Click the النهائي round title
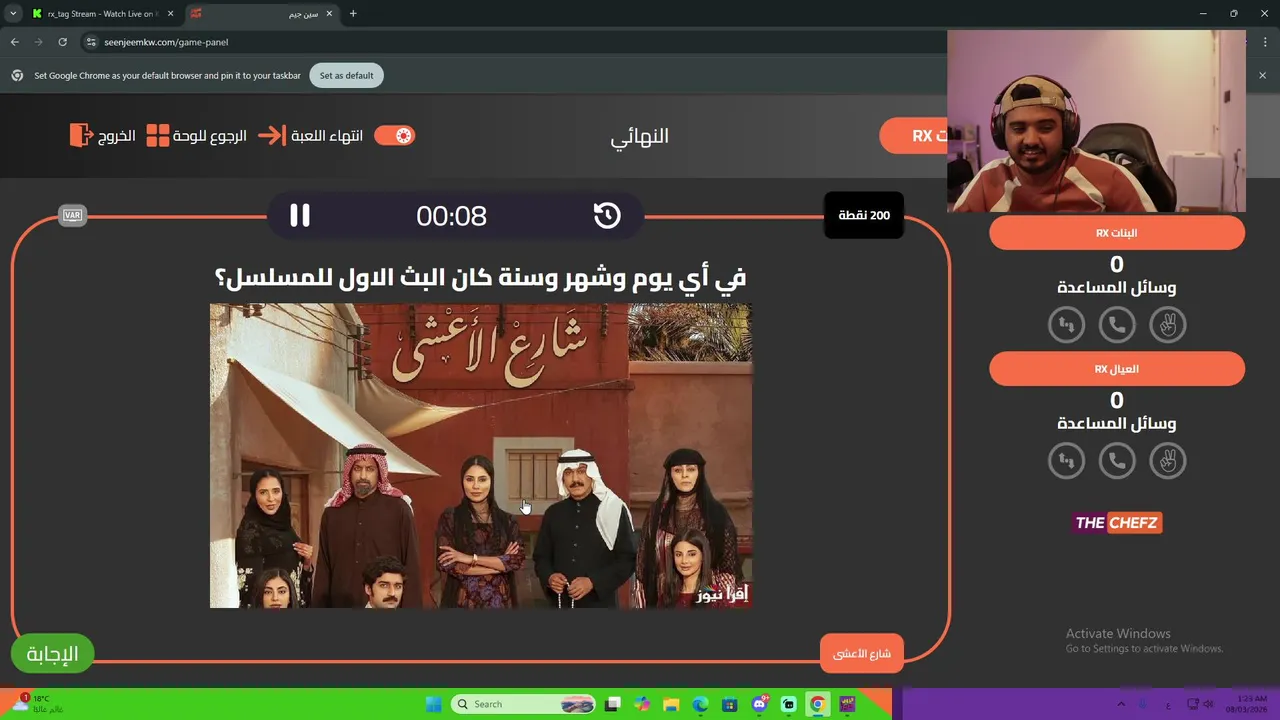Viewport: 1280px width, 720px height. (x=639, y=136)
